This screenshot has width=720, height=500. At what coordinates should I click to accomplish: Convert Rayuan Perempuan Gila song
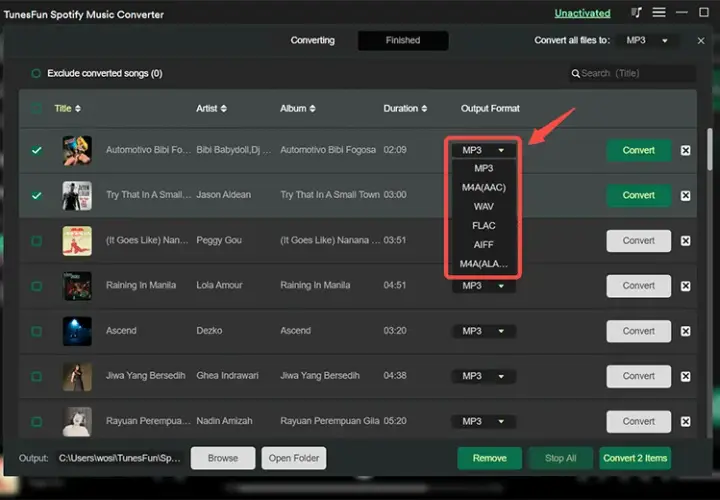638,421
